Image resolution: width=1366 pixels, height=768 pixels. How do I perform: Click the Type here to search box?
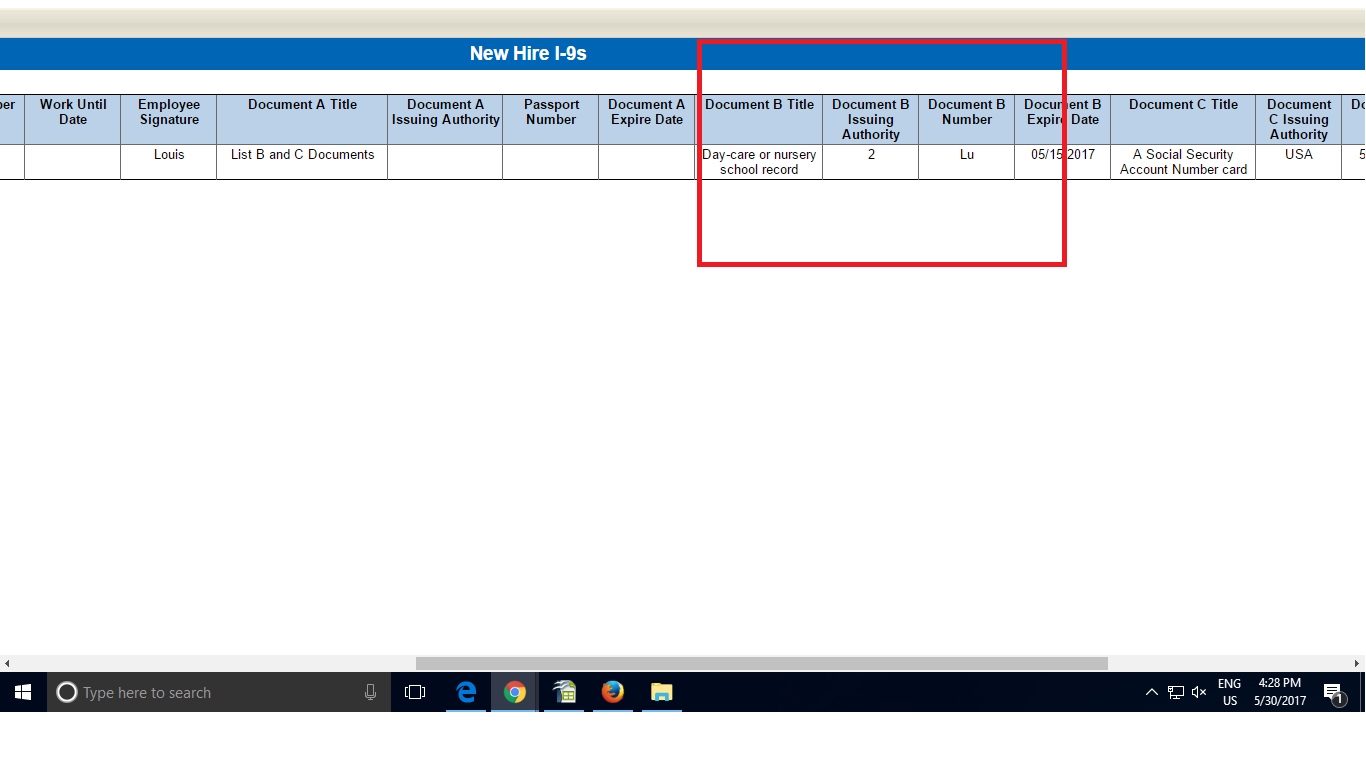(210, 692)
